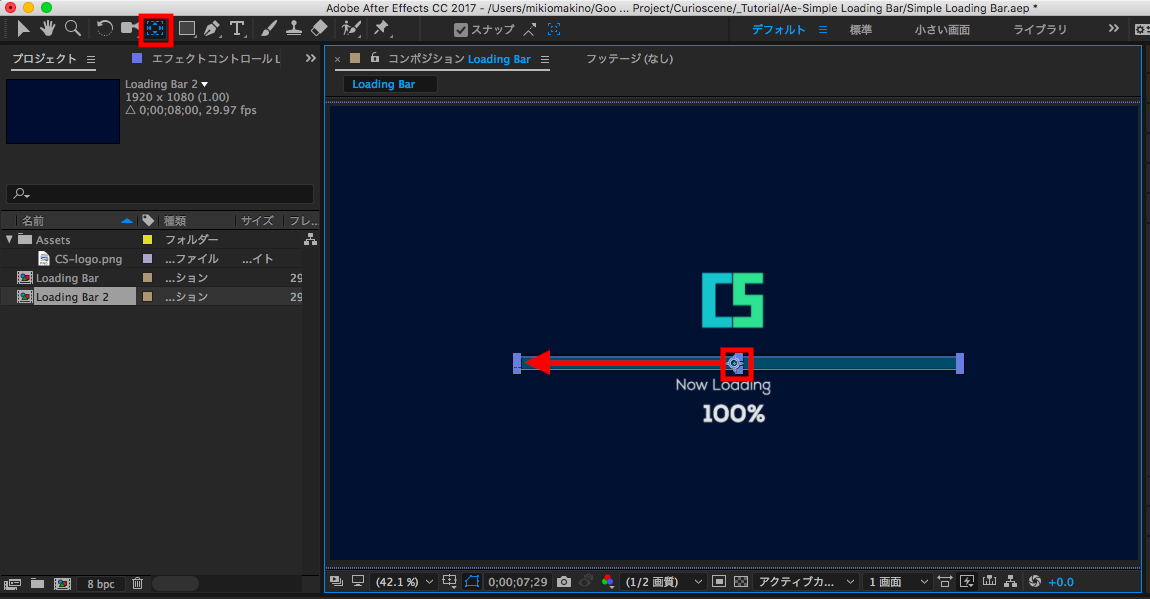Click the 8 bpc color depth button
Image resolution: width=1150 pixels, height=599 pixels.
(100, 583)
